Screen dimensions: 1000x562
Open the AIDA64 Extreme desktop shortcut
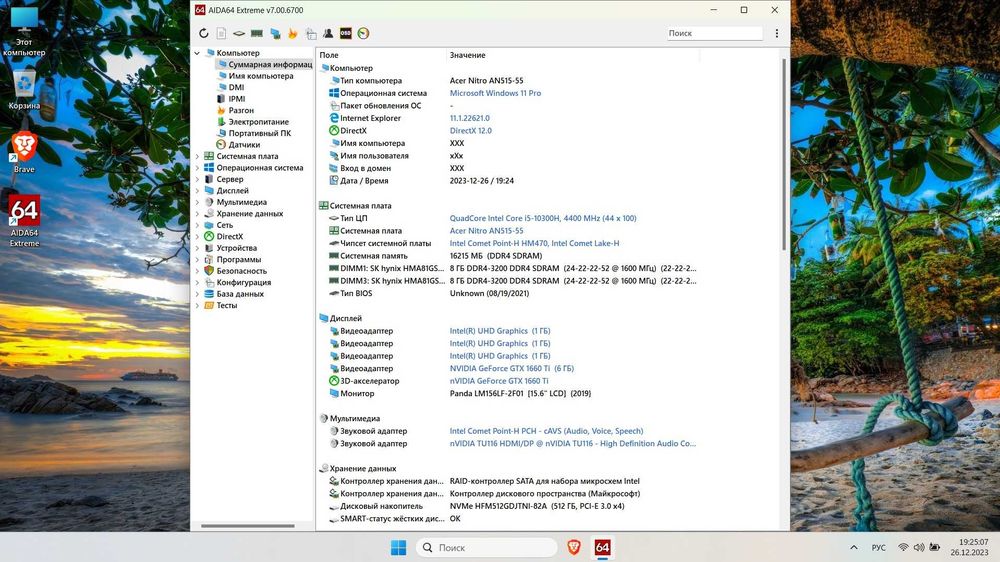[x=24, y=221]
